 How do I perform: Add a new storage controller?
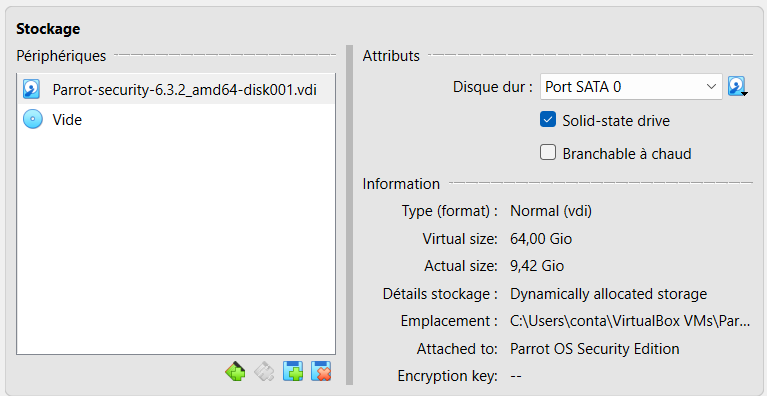coord(235,372)
